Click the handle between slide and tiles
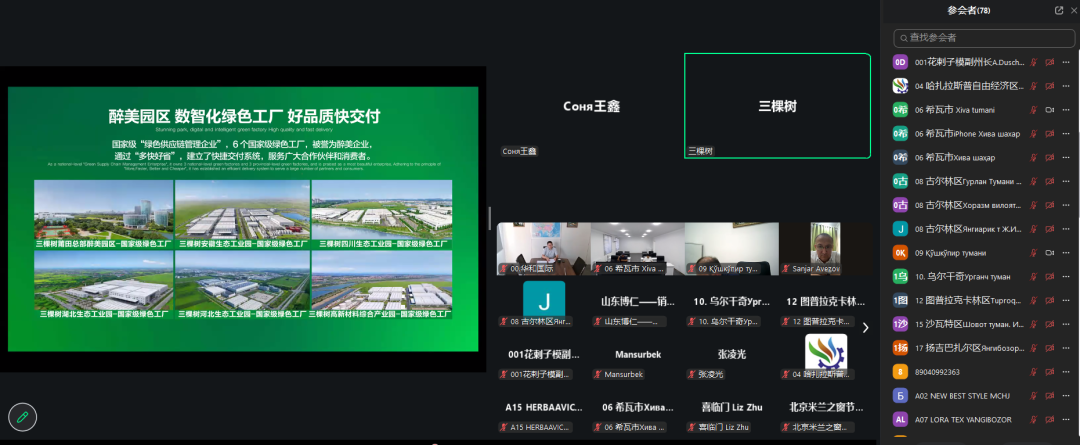Viewport: 1080px width, 445px height. point(490,218)
